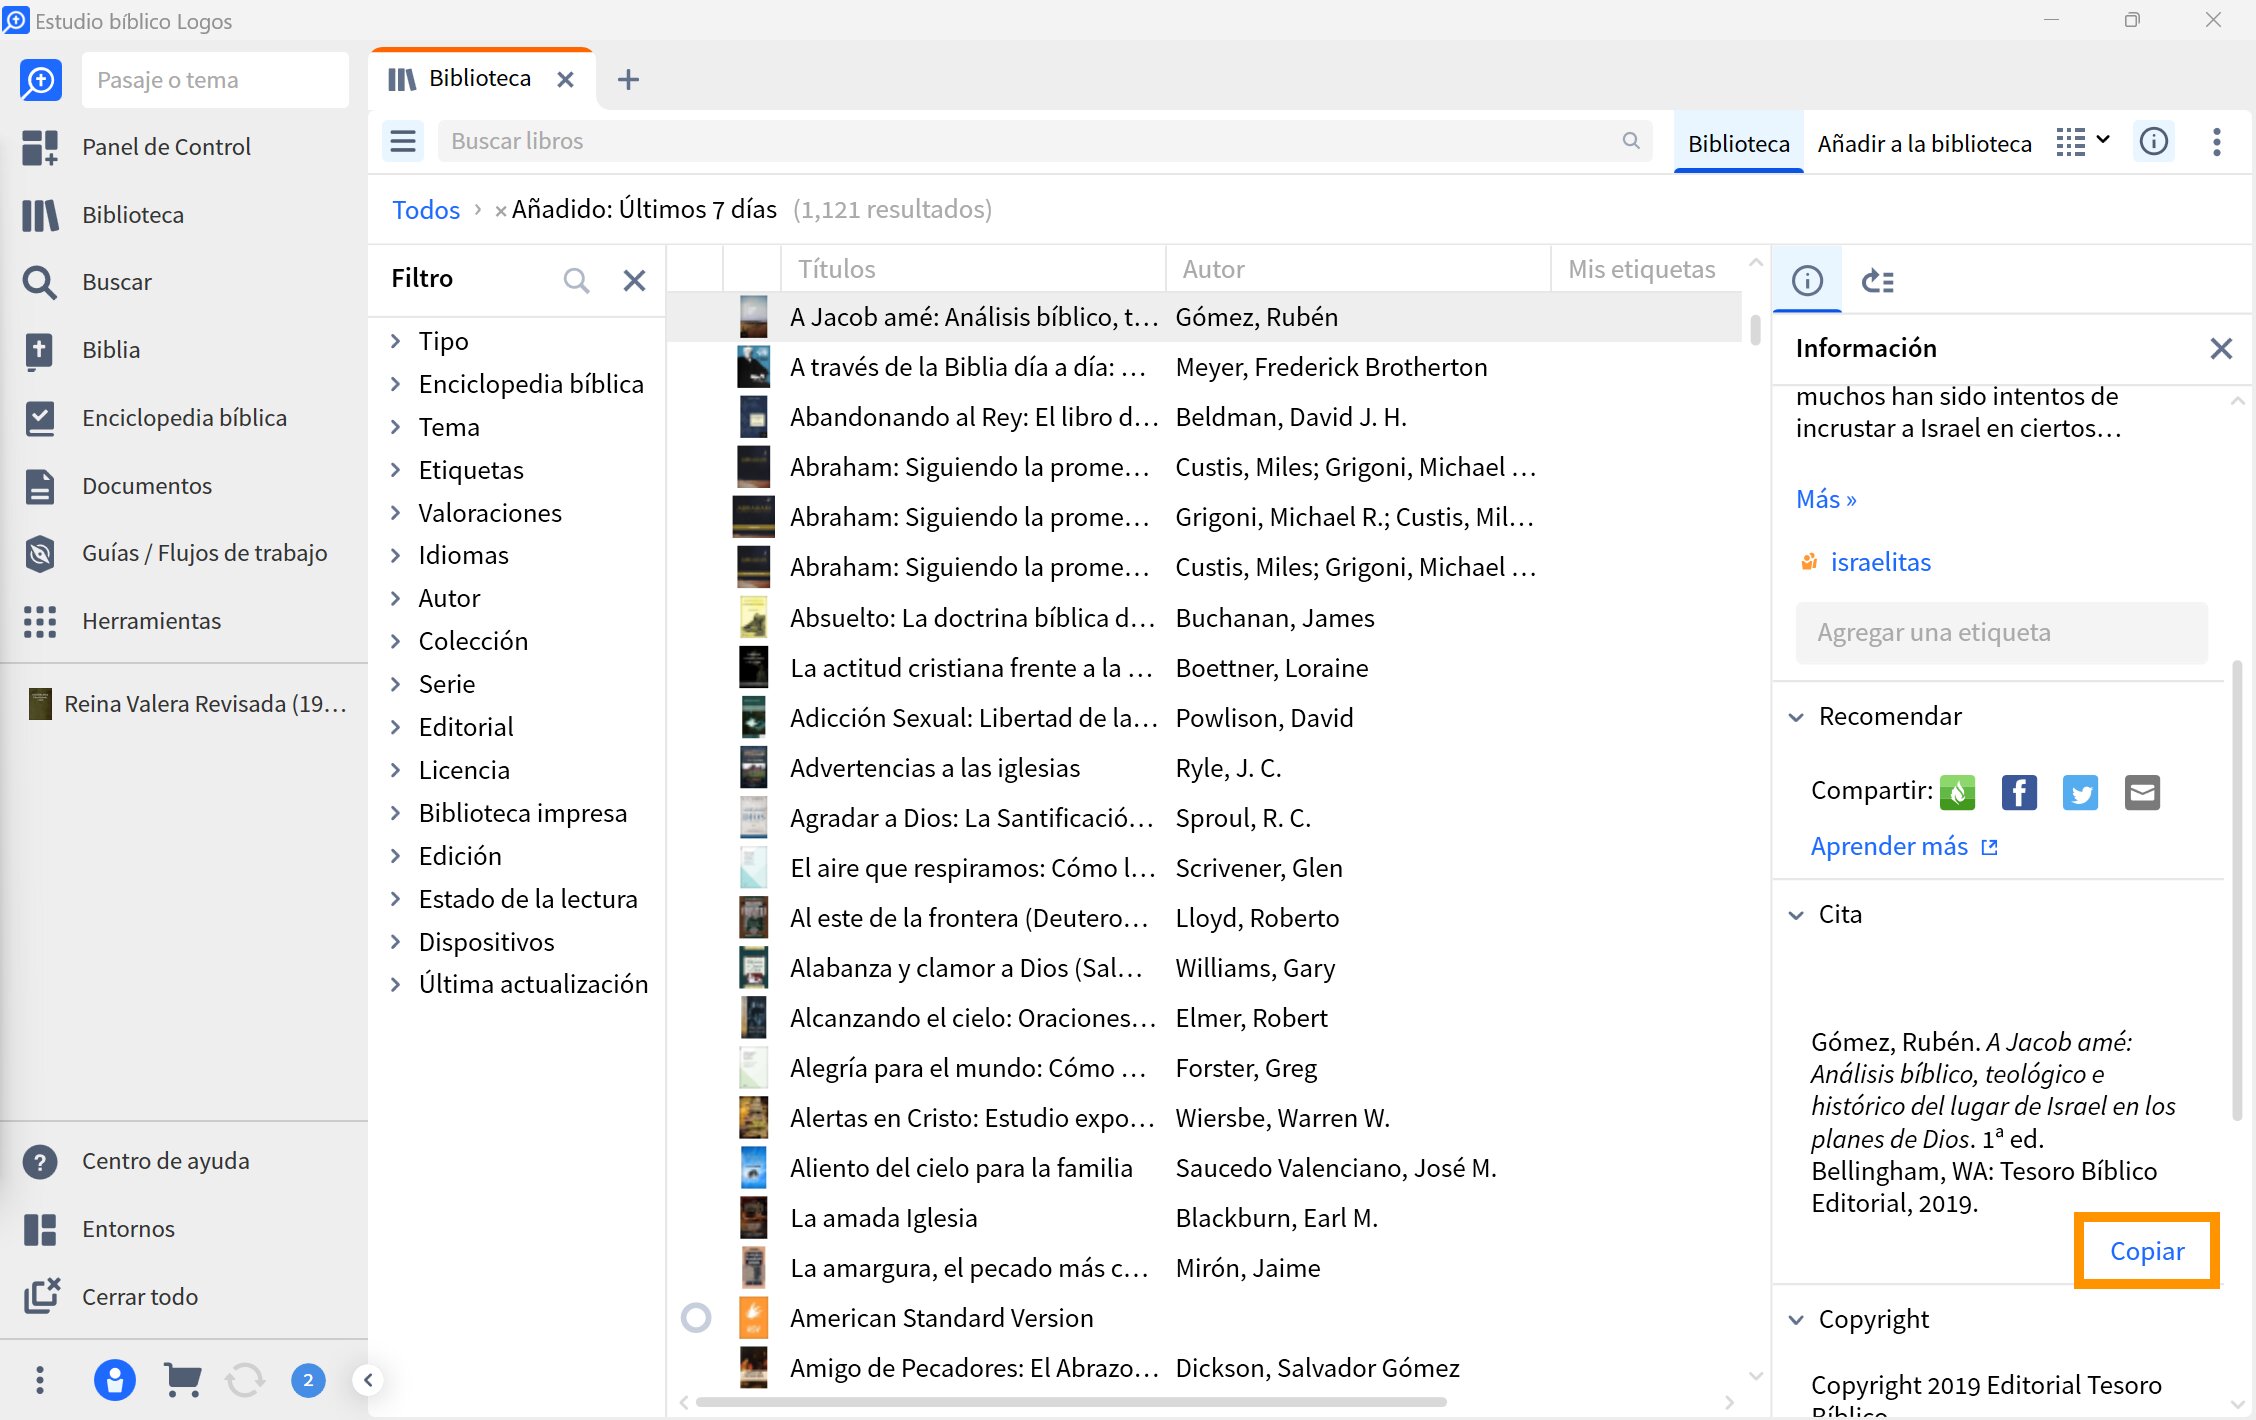Expand the Enciclopedia bíblica filter

pos(396,384)
